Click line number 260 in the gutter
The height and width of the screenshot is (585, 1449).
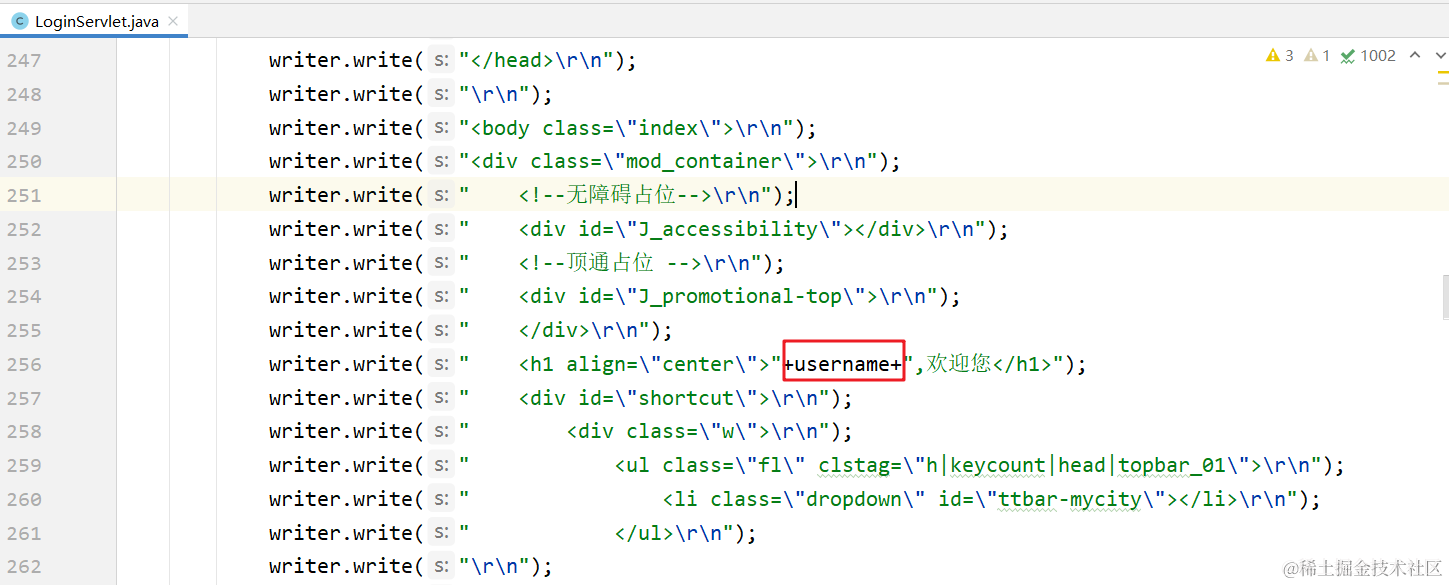24,500
